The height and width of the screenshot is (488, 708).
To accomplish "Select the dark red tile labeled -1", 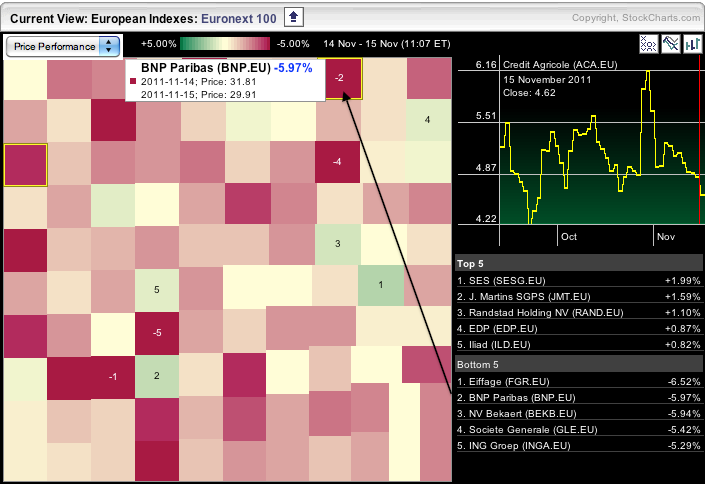I will point(113,376).
